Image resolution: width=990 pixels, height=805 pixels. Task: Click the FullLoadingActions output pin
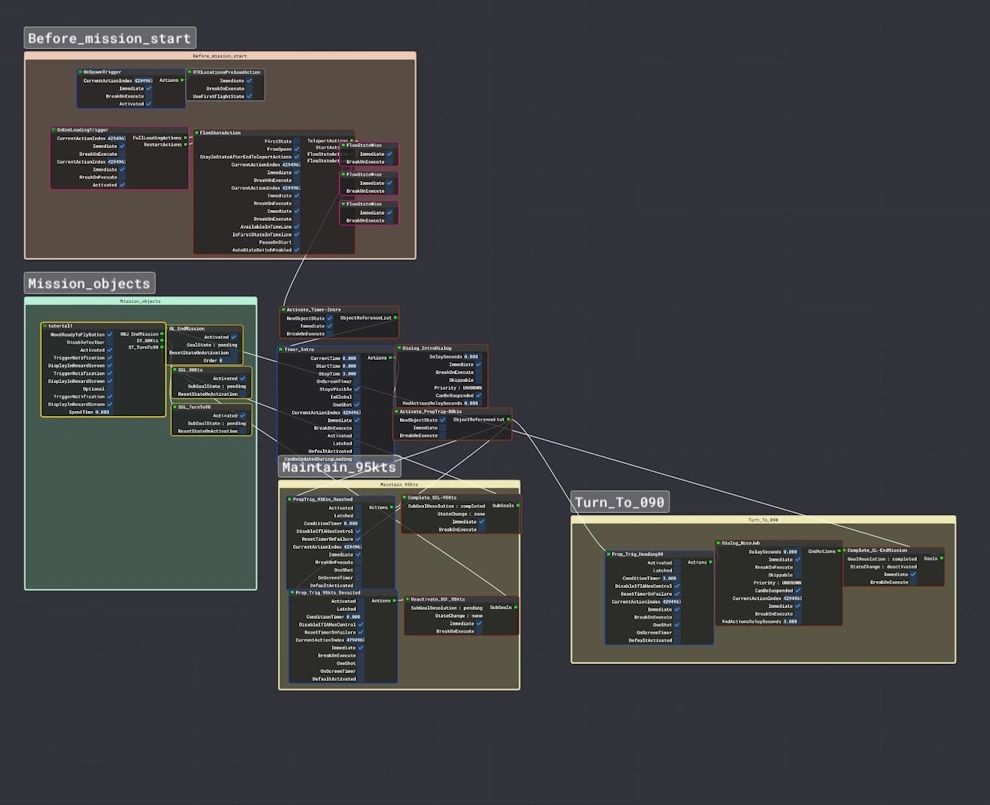[x=186, y=138]
